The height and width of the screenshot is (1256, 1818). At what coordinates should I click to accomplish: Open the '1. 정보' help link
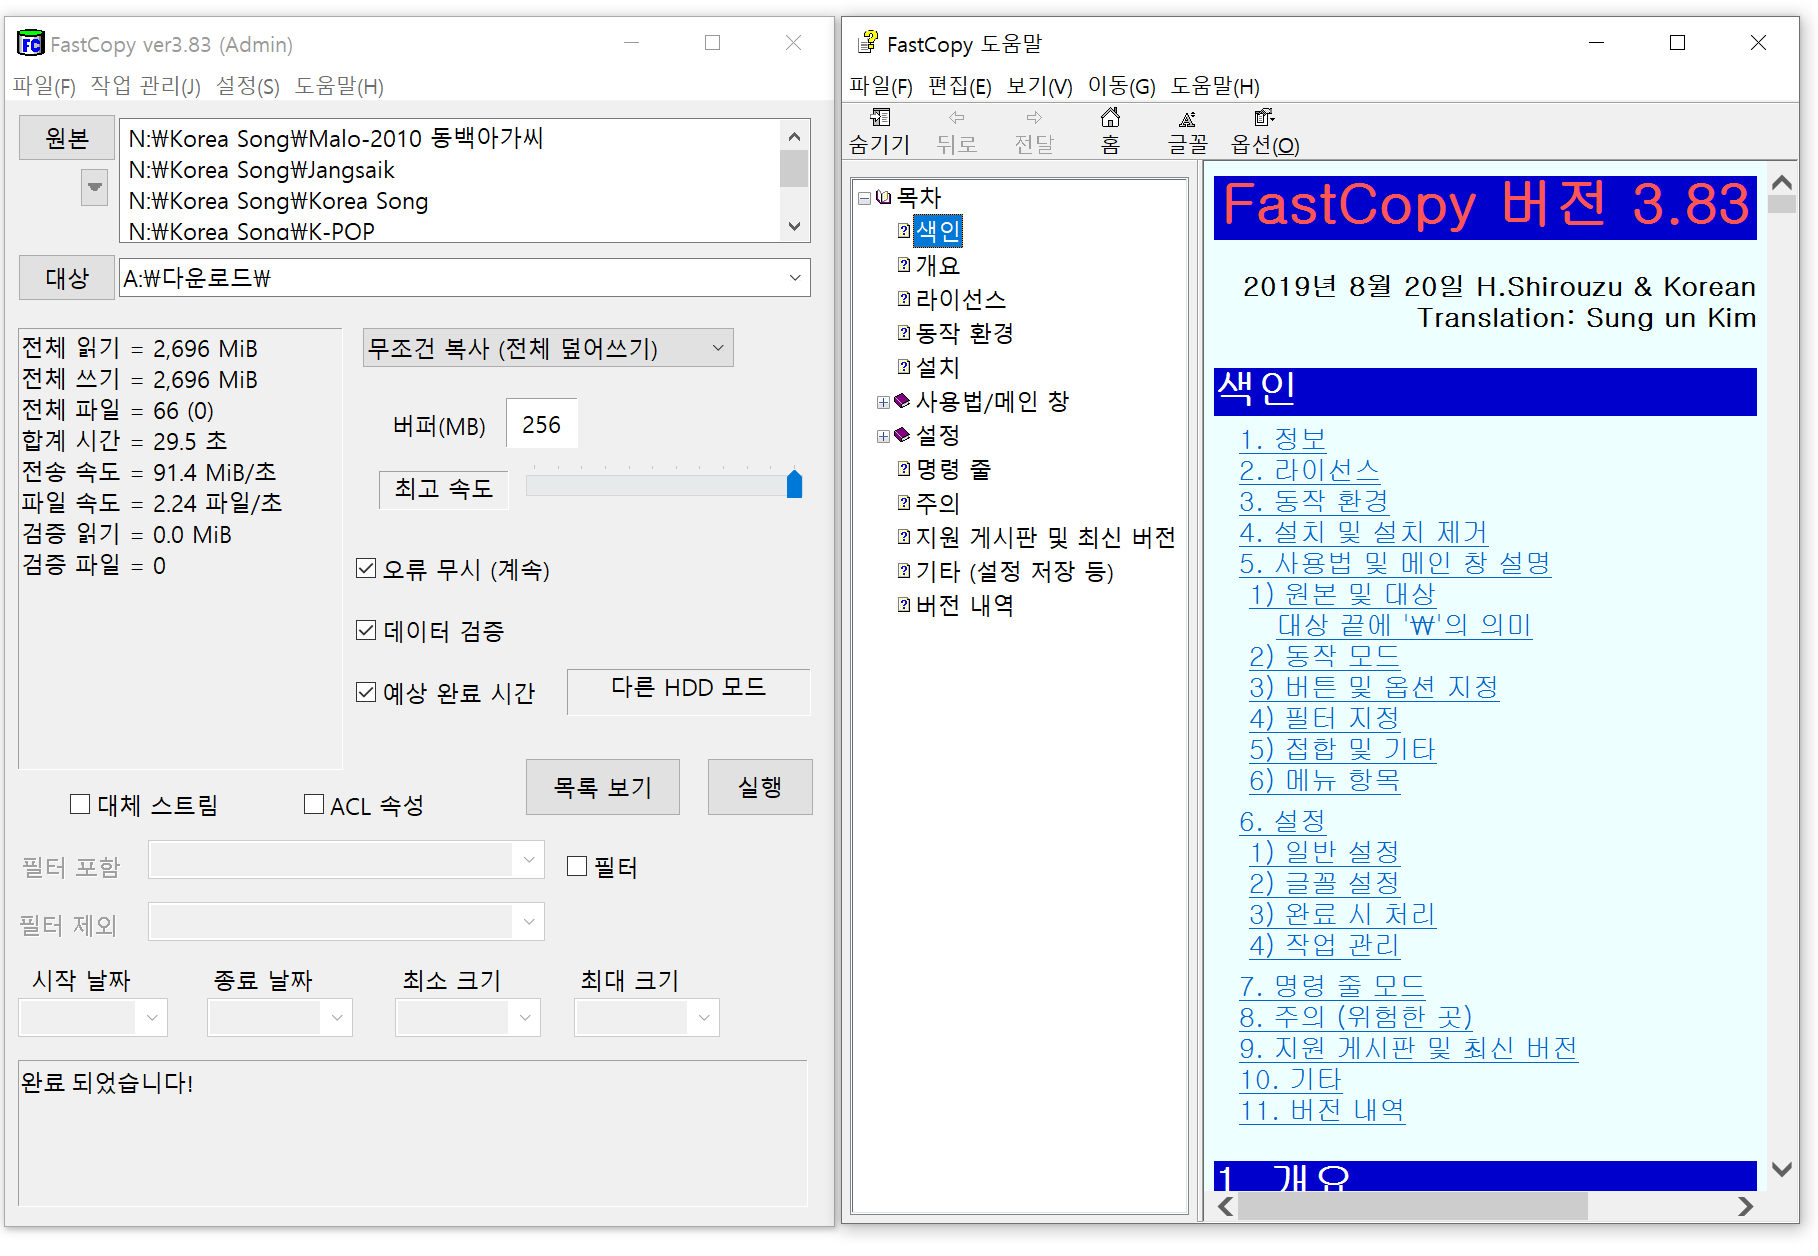[x=1282, y=439]
